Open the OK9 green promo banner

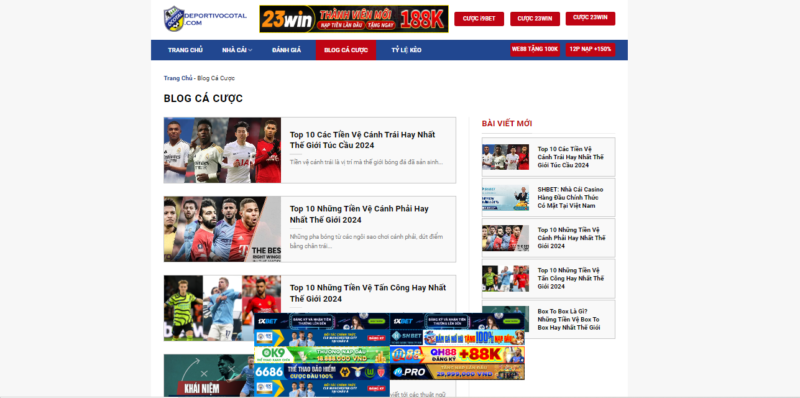[x=322, y=355]
